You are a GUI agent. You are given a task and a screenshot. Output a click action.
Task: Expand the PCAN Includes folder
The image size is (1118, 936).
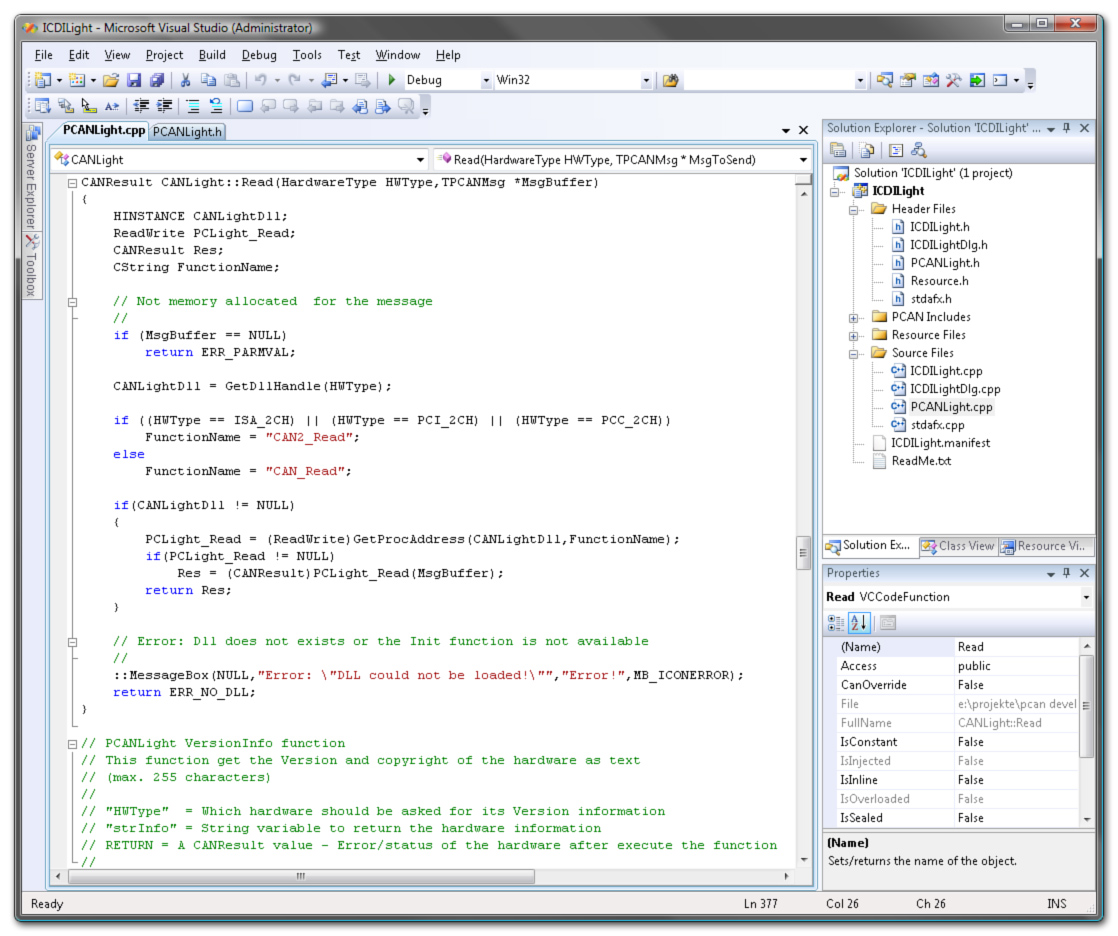pyautogui.click(x=853, y=318)
